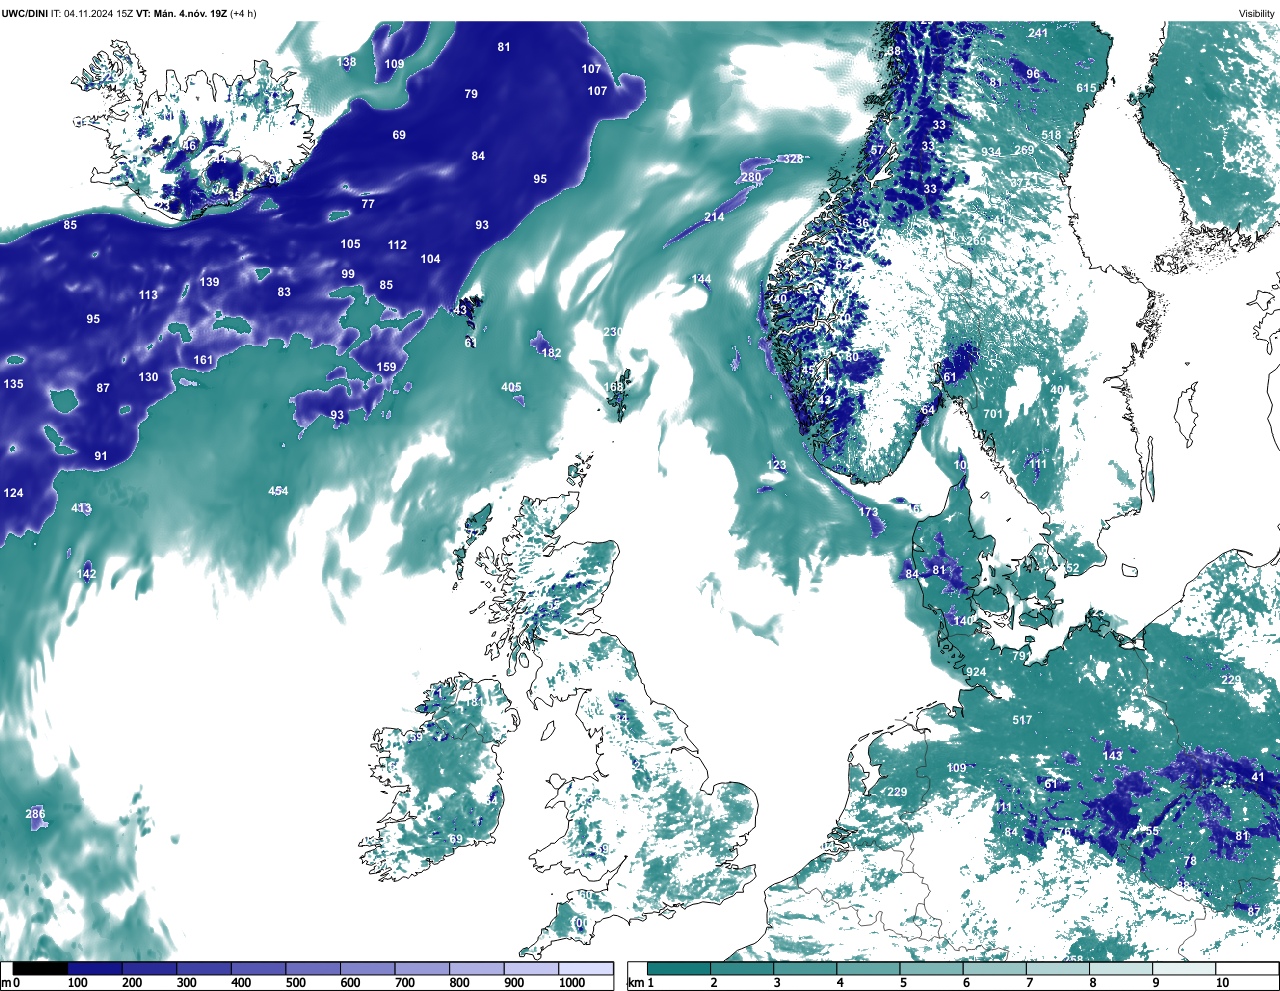Click the "104" visibility value on the map
The height and width of the screenshot is (991, 1280).
coord(430,259)
